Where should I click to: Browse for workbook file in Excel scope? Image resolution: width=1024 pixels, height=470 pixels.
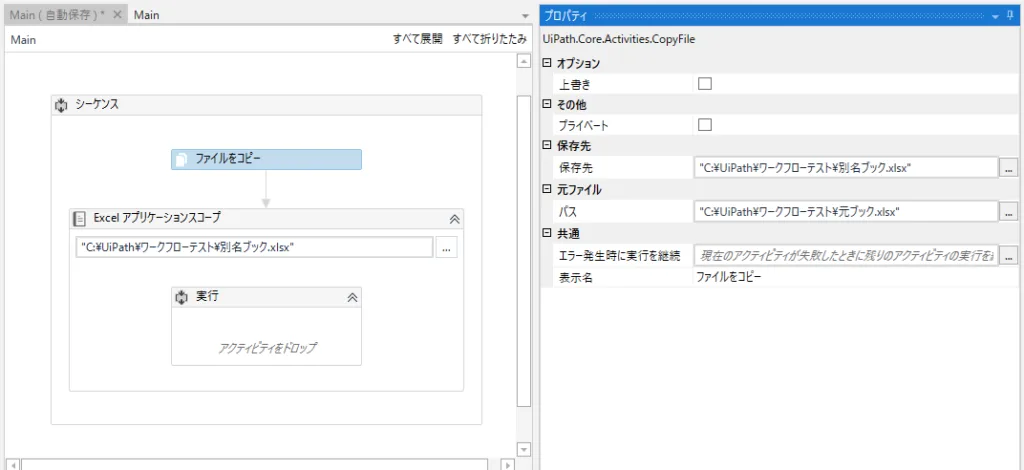[x=447, y=248]
